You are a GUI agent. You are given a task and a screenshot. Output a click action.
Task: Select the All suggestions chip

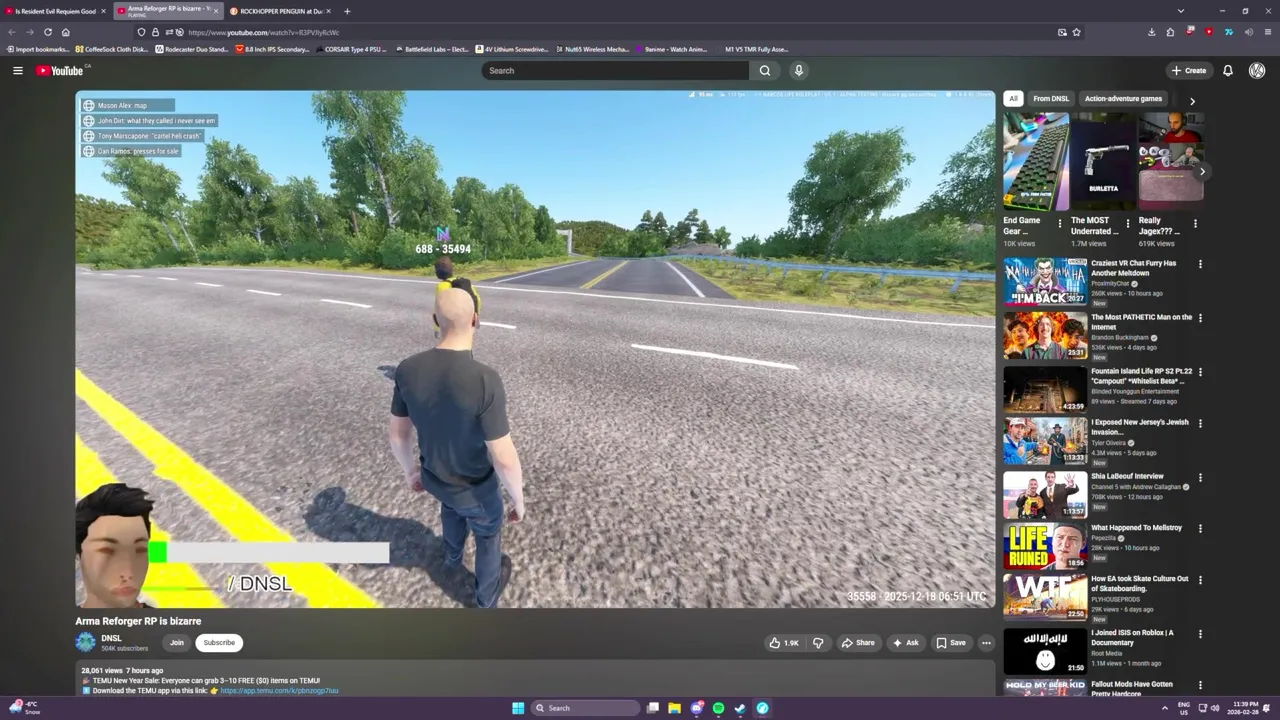1013,99
